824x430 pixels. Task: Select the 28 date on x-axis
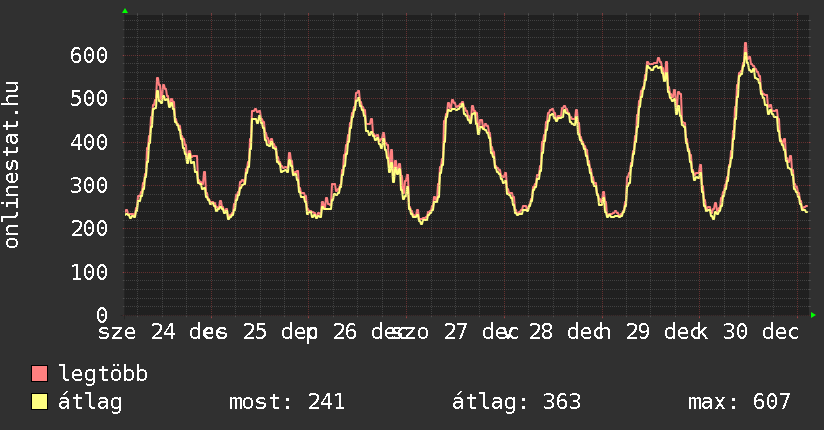(x=541, y=332)
